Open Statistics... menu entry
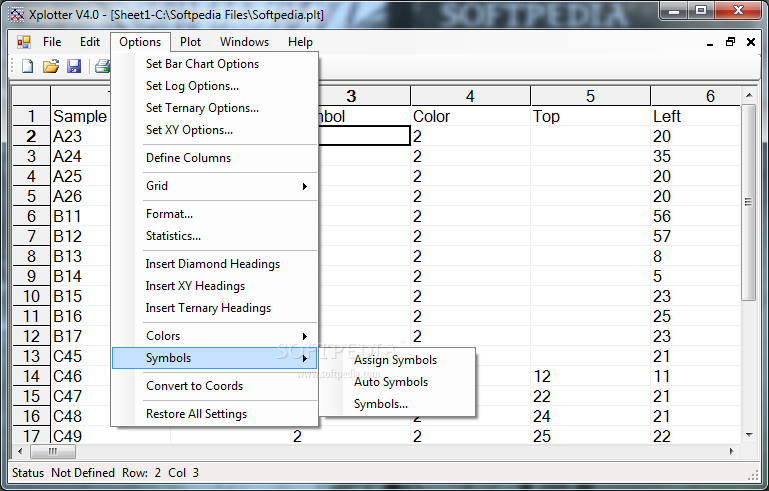769x491 pixels. pos(215,236)
